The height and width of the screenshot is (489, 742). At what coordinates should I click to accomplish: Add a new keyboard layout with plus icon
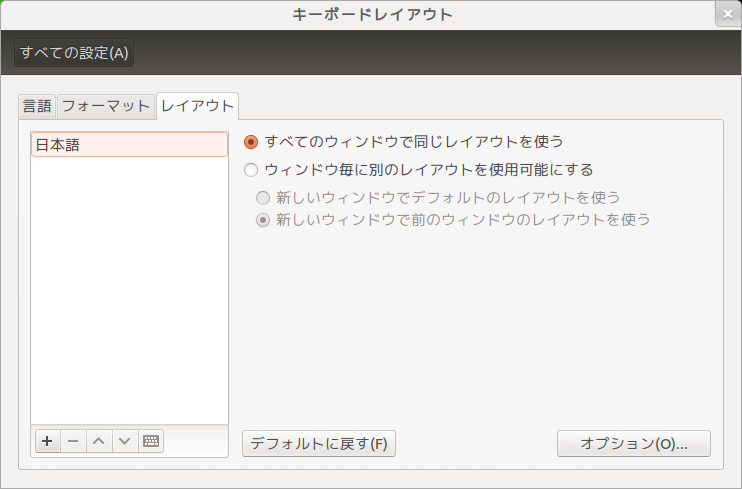click(x=47, y=441)
